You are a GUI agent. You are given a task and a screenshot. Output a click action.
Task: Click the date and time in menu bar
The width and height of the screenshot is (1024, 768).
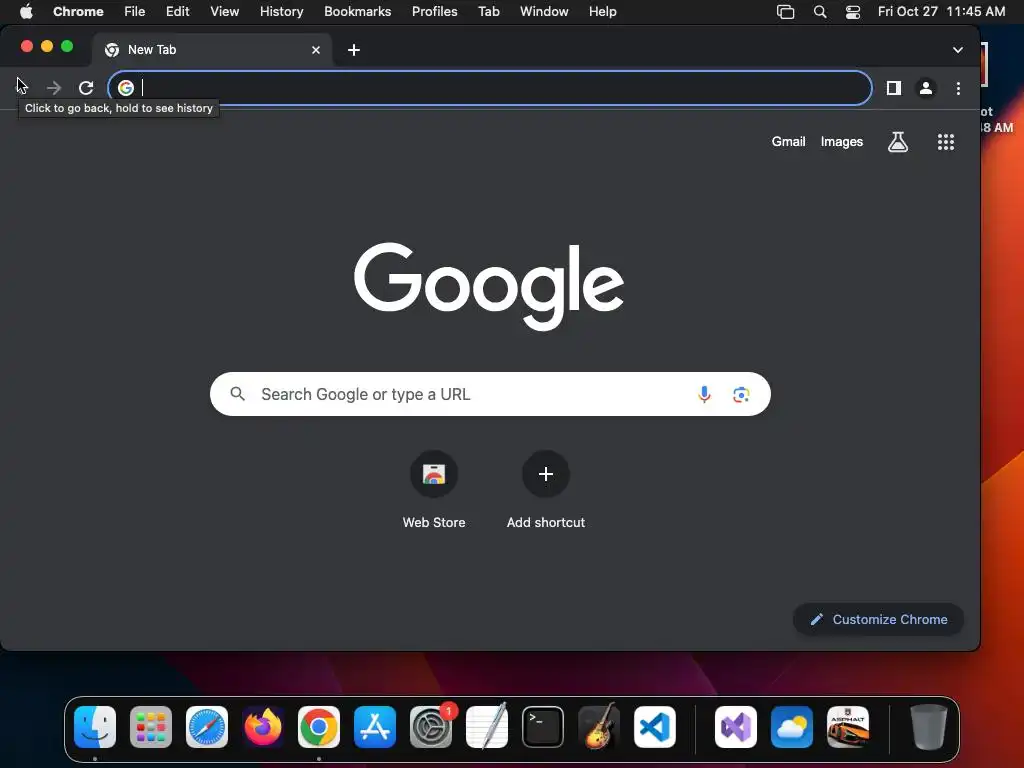pos(941,11)
